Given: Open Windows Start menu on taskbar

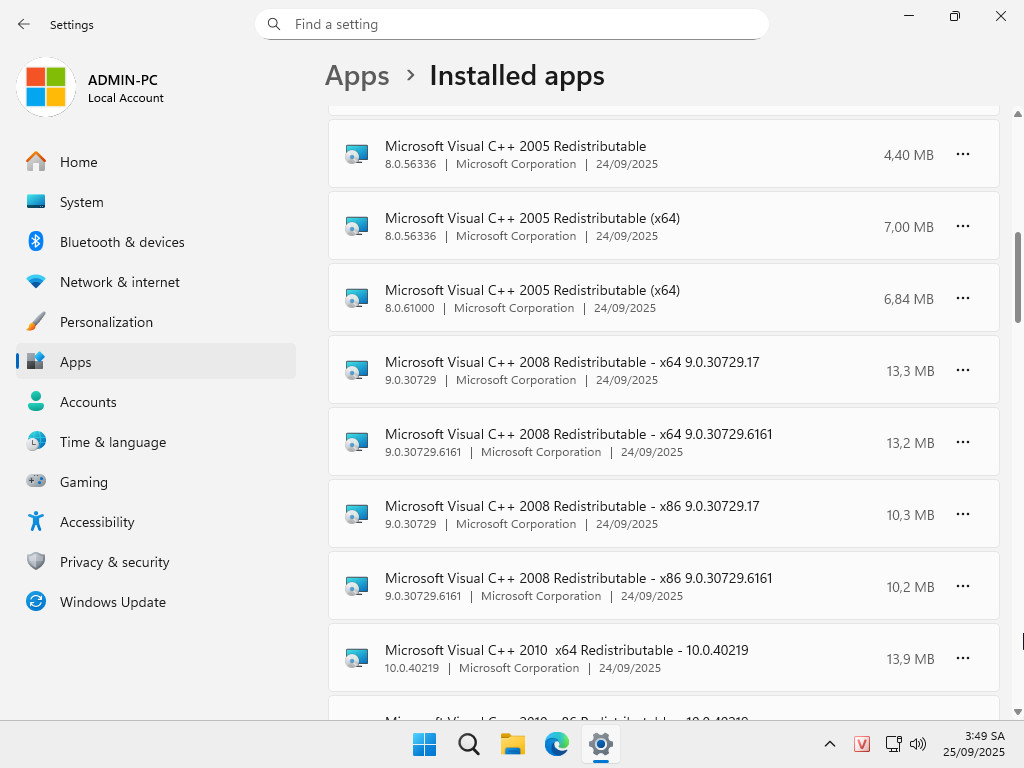Looking at the screenshot, I should pos(424,744).
